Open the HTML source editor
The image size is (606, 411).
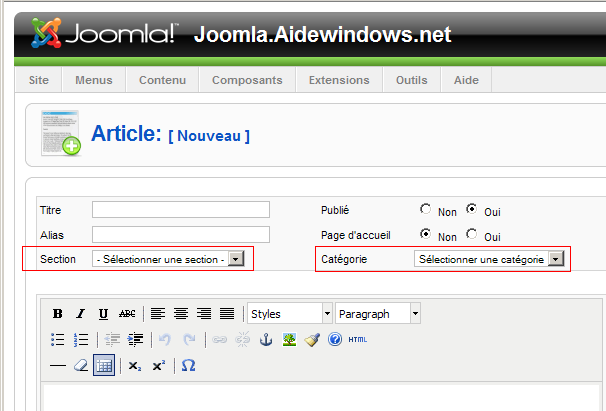357,339
